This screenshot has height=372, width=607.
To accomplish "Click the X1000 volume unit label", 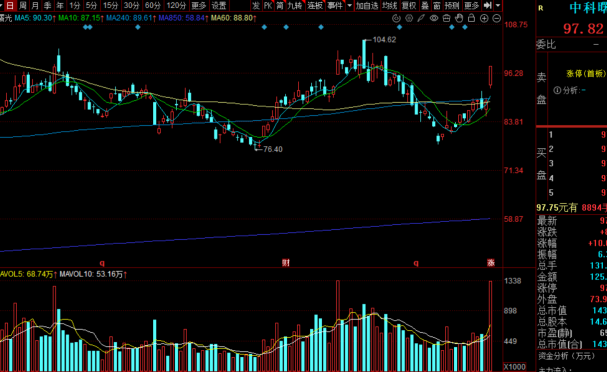I will click(514, 367).
